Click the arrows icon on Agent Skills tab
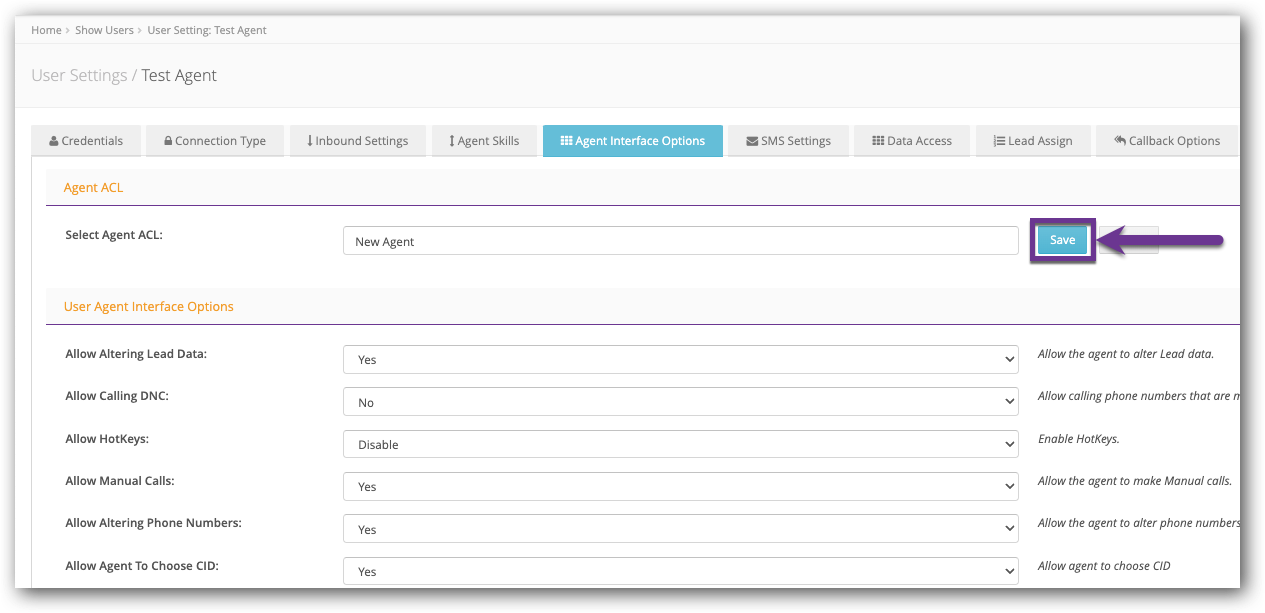 451,141
